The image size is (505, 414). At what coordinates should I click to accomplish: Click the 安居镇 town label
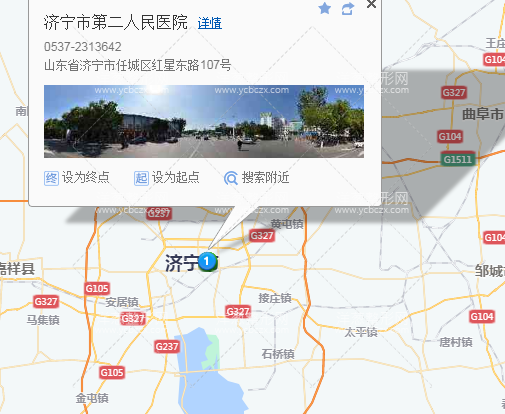(122, 302)
